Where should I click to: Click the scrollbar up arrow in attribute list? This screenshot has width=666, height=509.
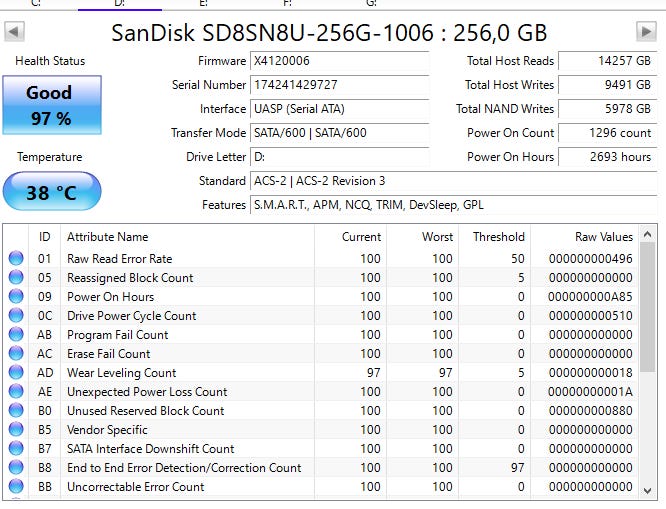[647, 234]
